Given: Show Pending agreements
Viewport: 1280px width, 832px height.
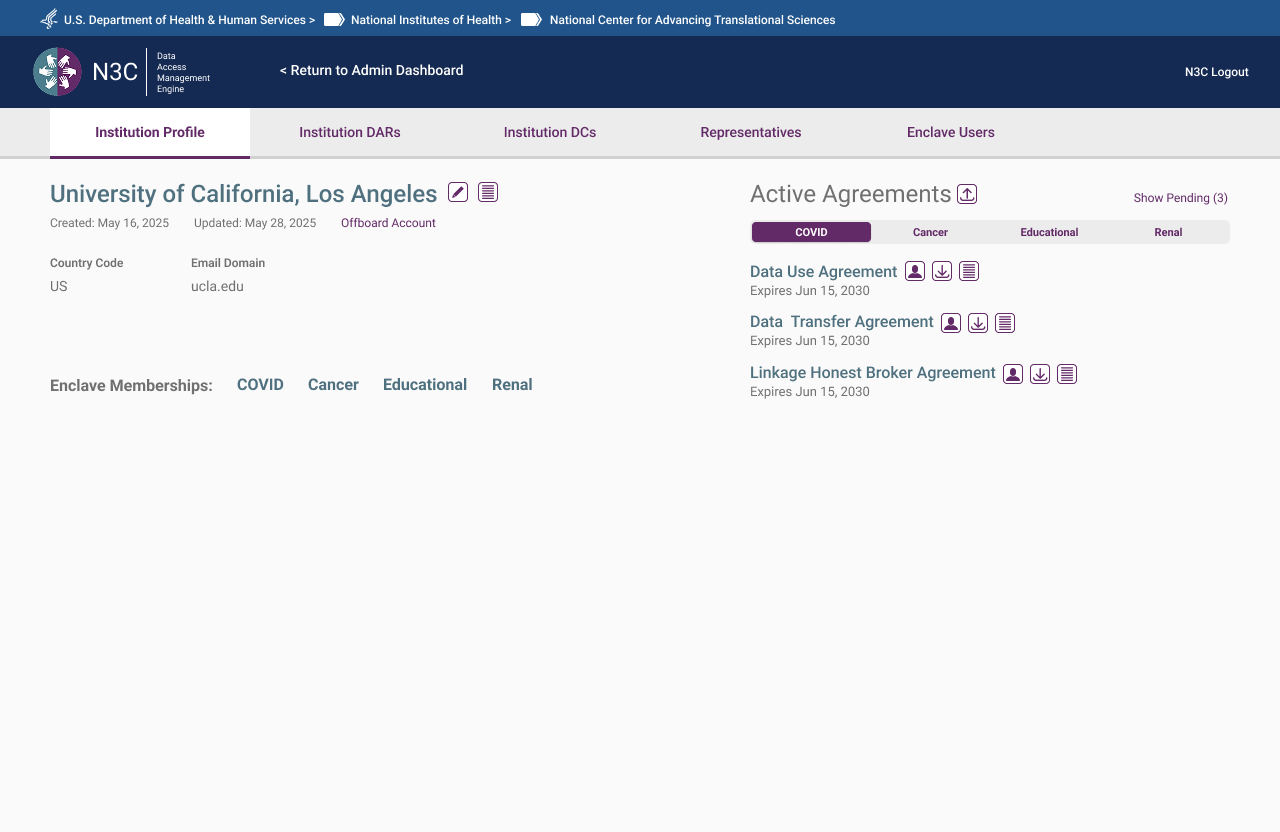Looking at the screenshot, I should point(1180,198).
